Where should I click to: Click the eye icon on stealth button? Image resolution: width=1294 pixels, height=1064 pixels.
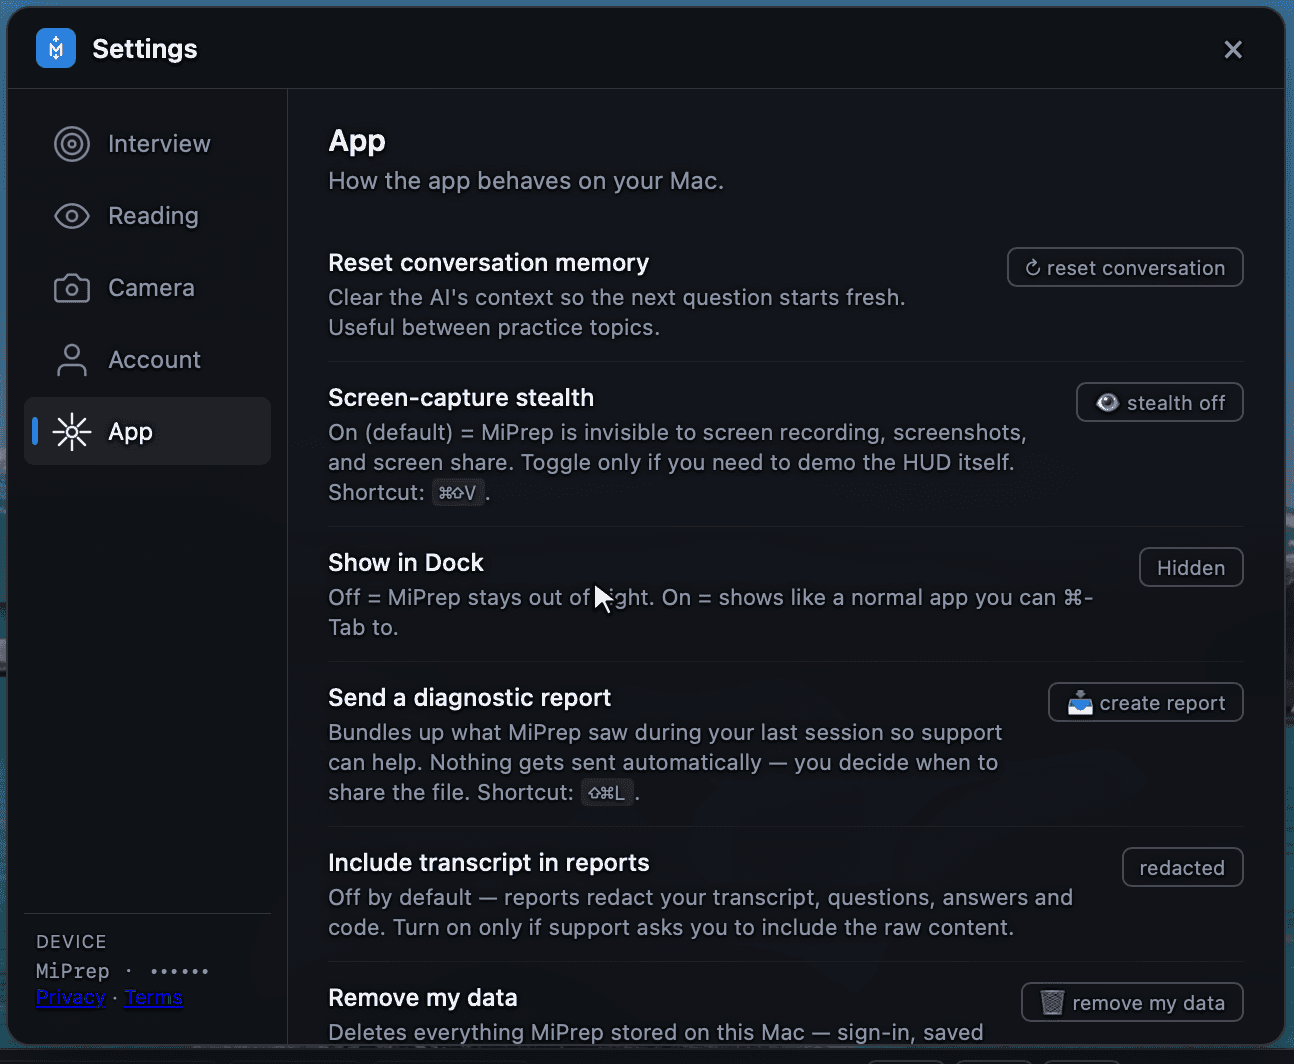tap(1107, 403)
